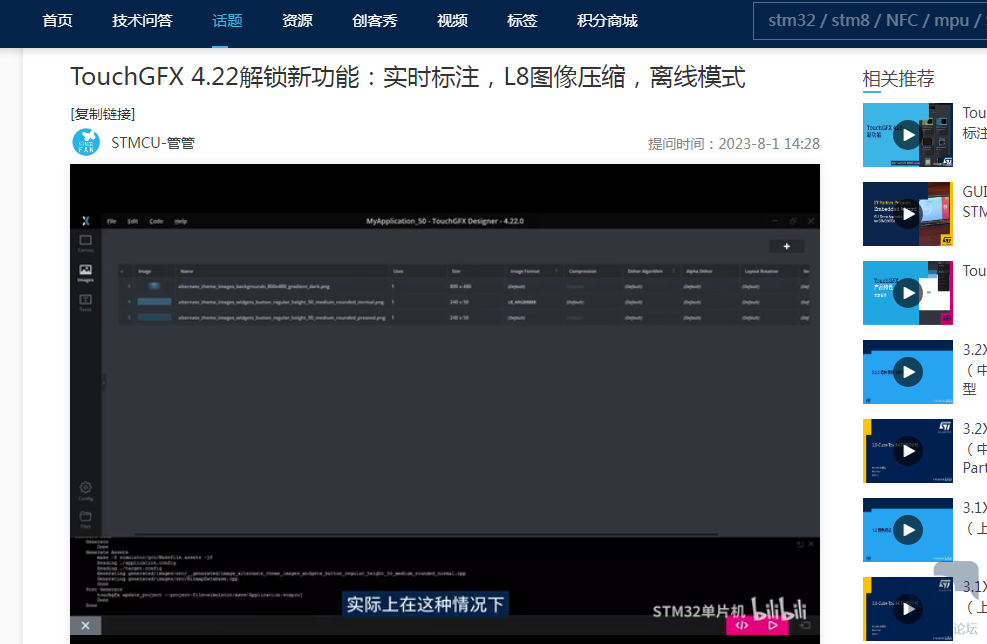
Task: Click the [复制链接] copy link
Action: pos(103,114)
